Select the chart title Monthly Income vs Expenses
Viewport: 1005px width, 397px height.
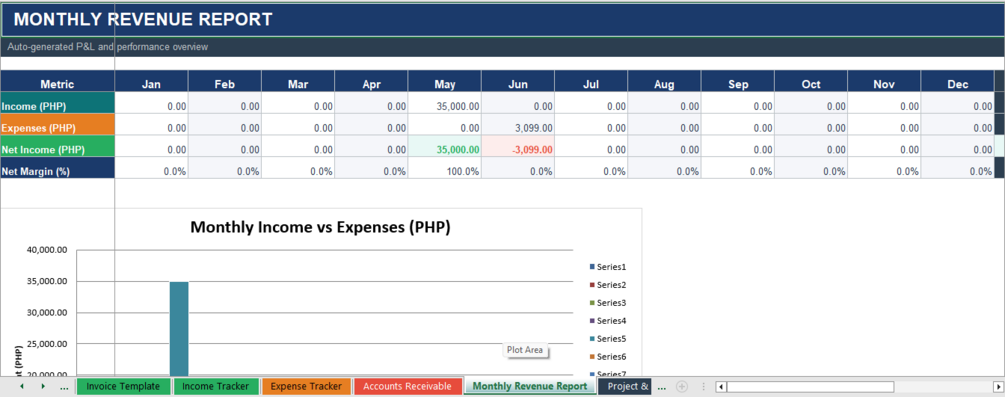tap(320, 227)
